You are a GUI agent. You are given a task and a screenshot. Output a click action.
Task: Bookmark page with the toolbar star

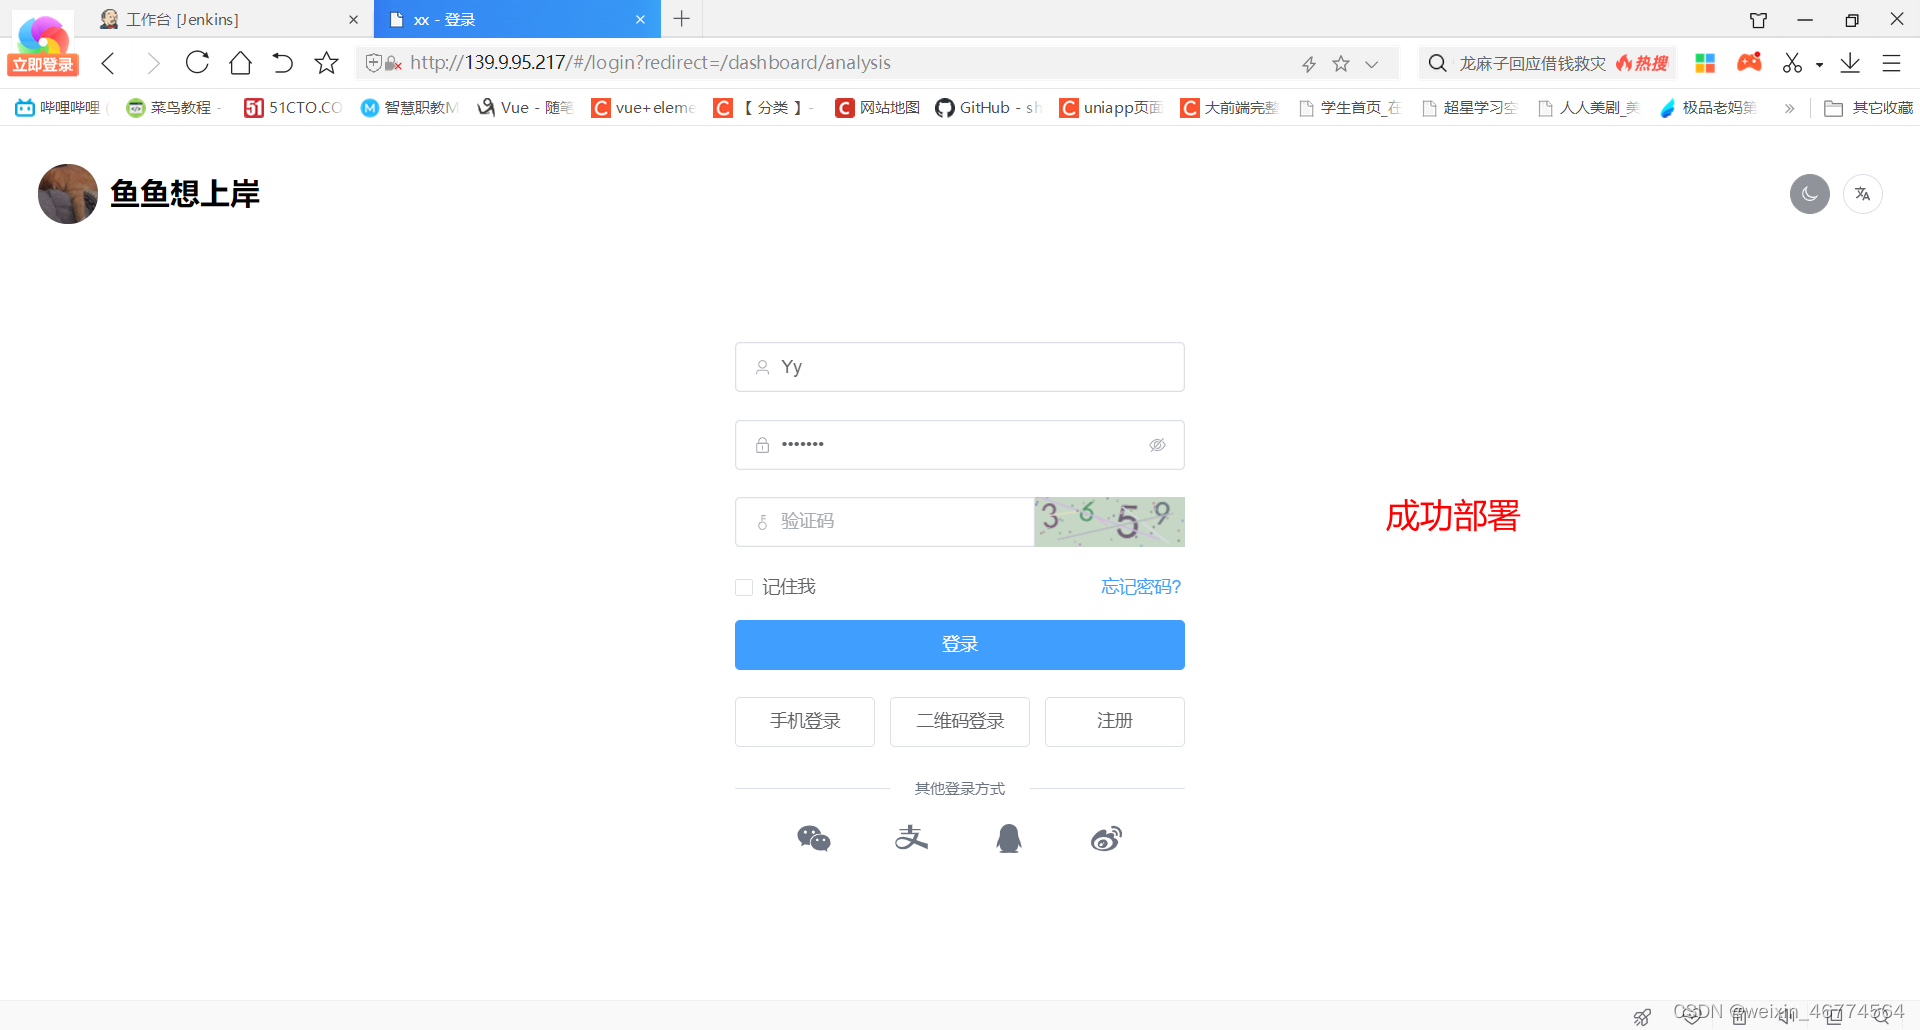[x=326, y=63]
